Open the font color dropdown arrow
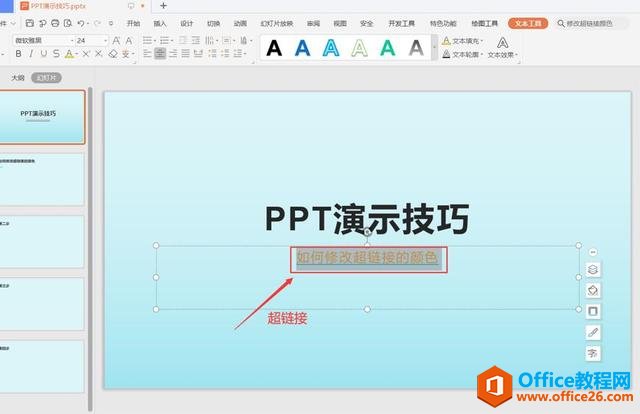The width and height of the screenshot is (640, 414). pos(76,54)
